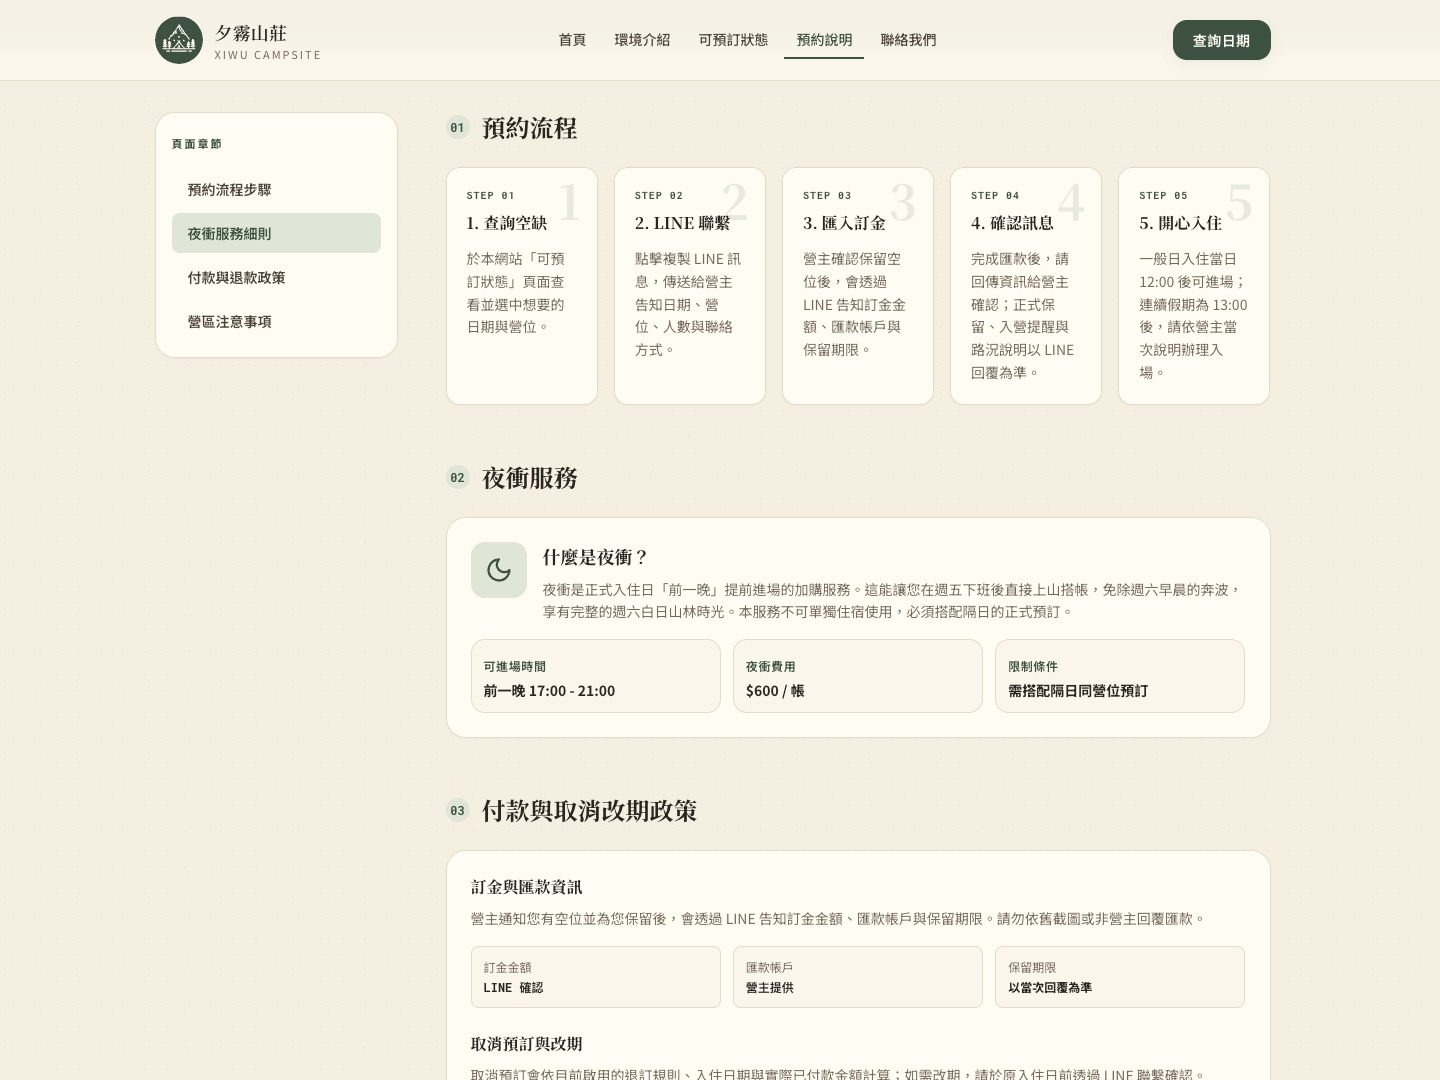Click the 2. LINE 聯繫 step card
1440x1080 pixels.
(x=690, y=286)
